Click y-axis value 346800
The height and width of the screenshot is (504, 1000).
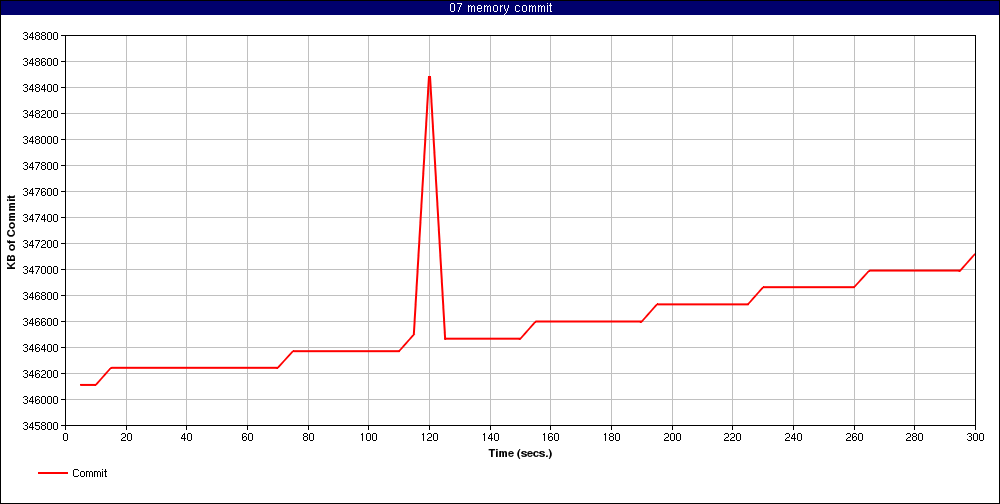point(40,296)
